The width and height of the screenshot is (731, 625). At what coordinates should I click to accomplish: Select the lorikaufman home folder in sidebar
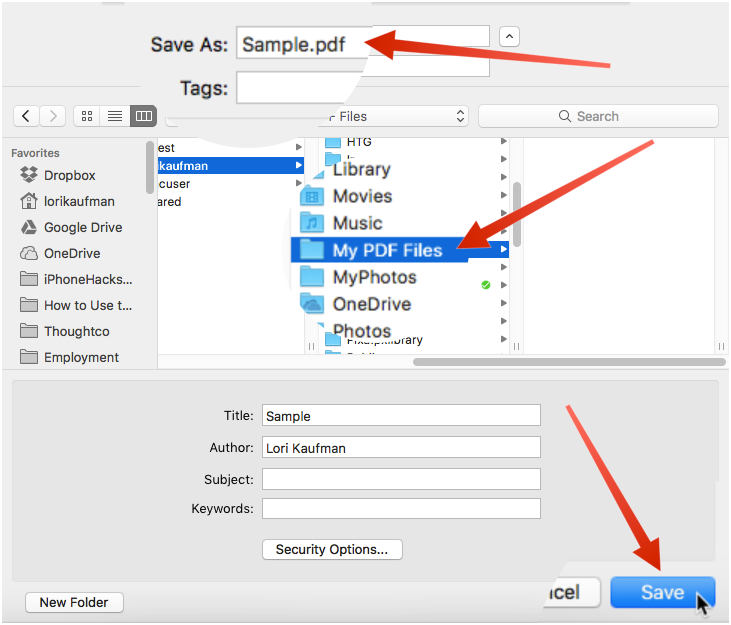[81, 201]
